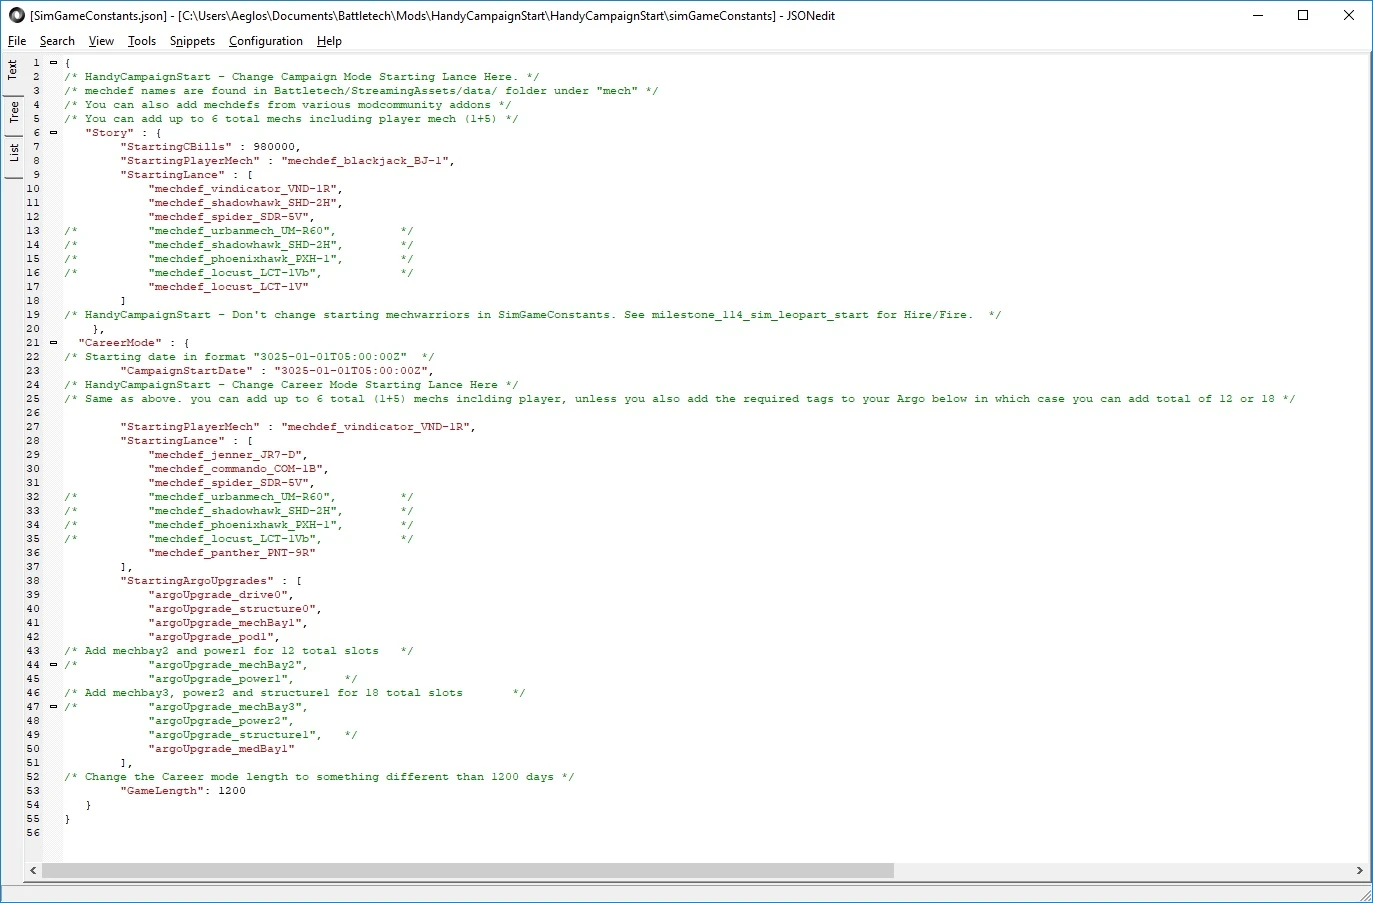Collapse fold marker on line 47
Viewport: 1373px width, 903px height.
click(x=53, y=706)
